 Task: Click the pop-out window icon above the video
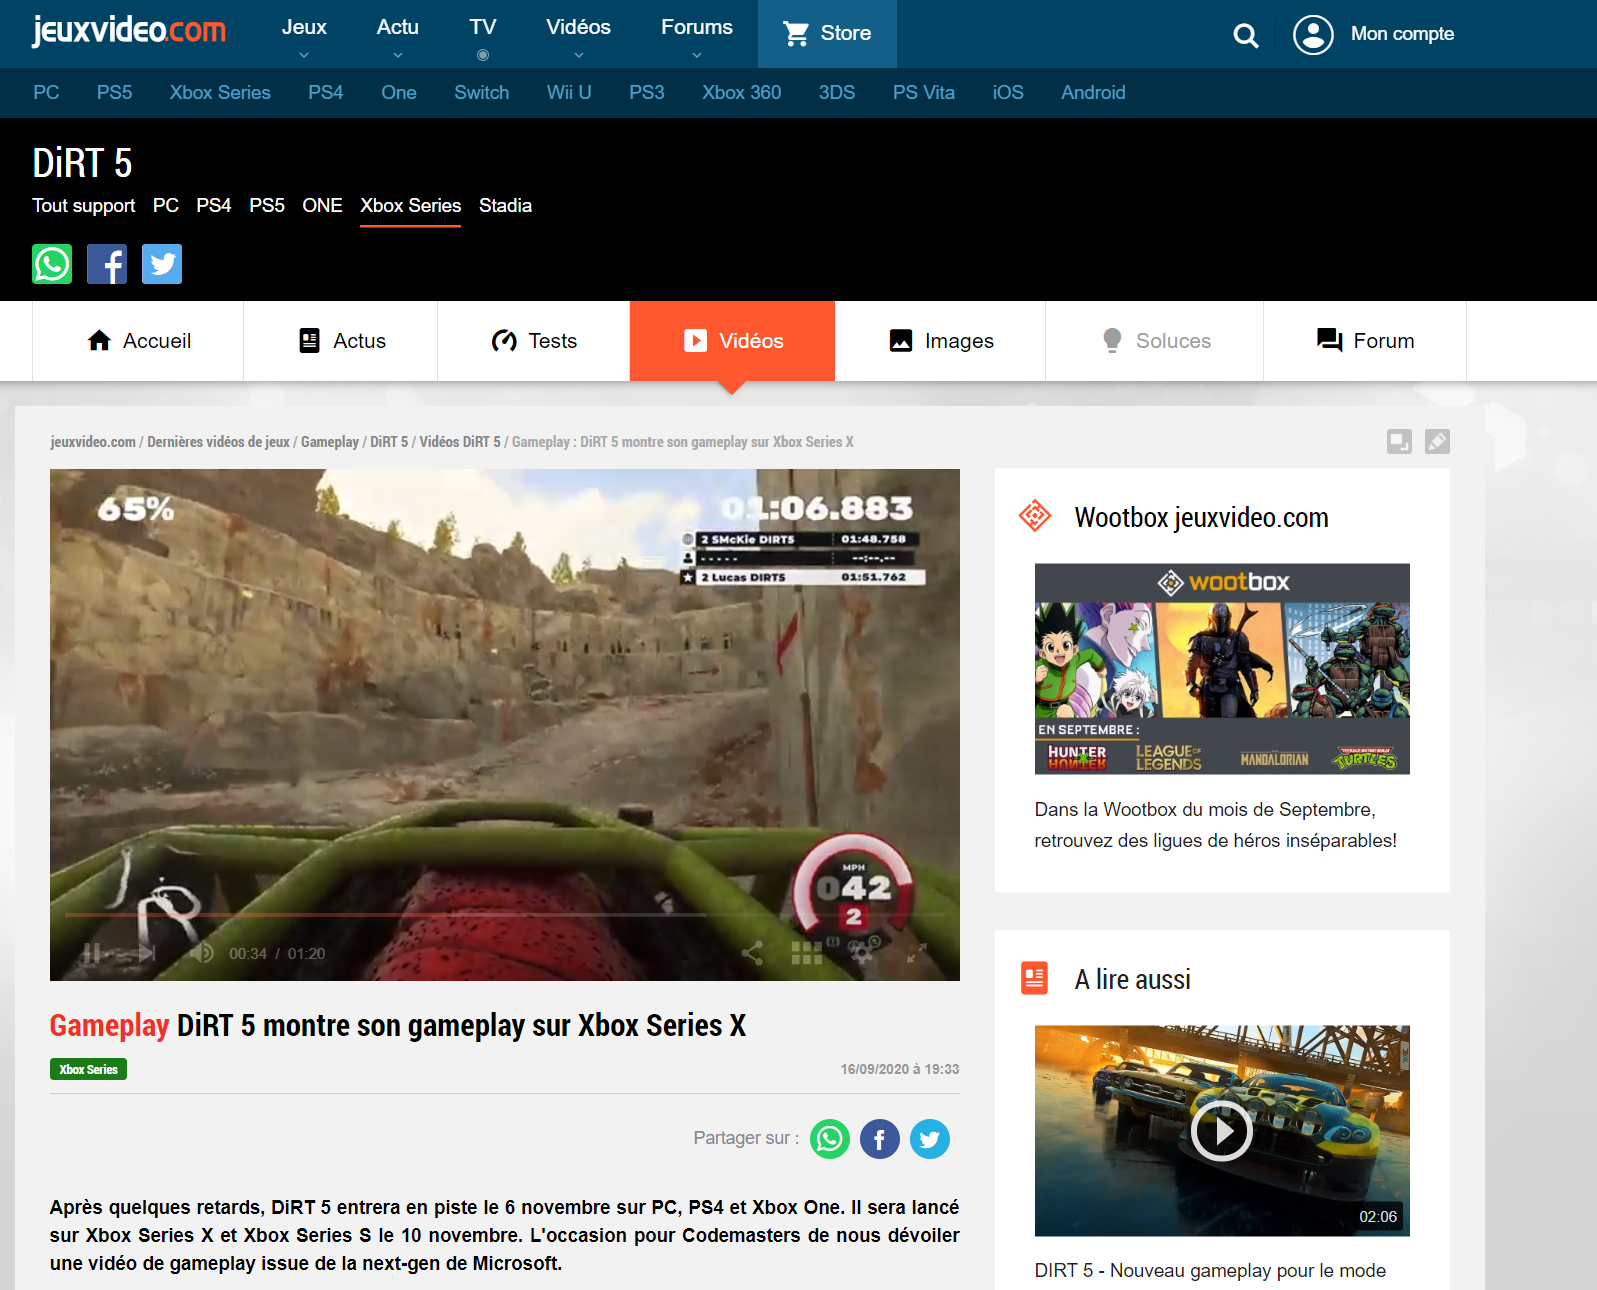(1399, 441)
